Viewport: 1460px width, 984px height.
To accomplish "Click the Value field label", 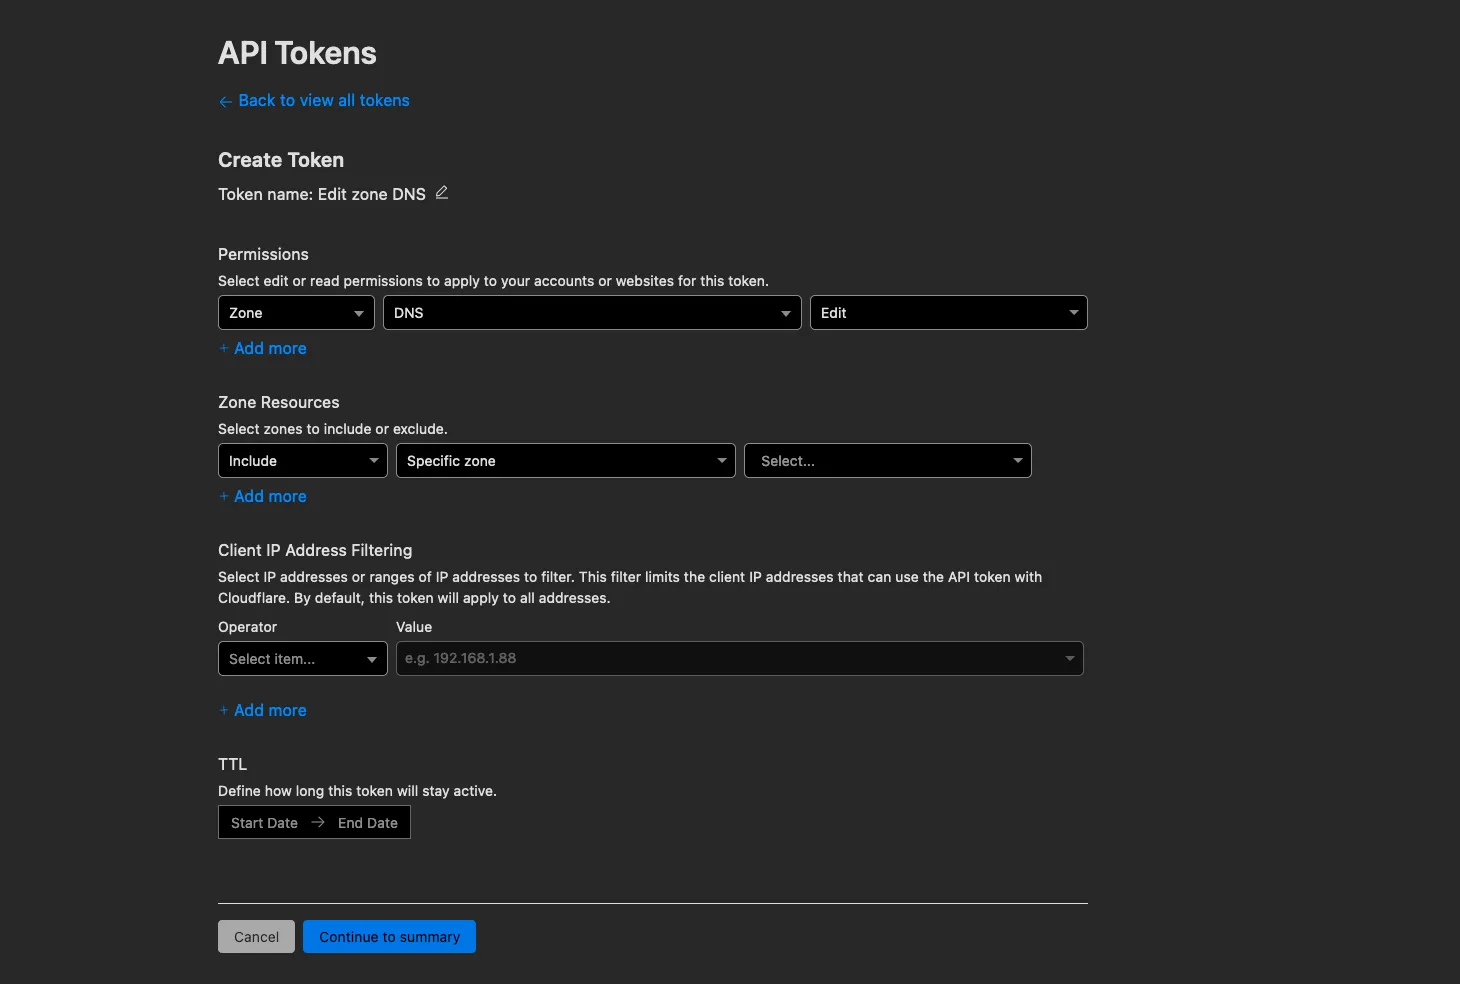I will click(x=414, y=627).
